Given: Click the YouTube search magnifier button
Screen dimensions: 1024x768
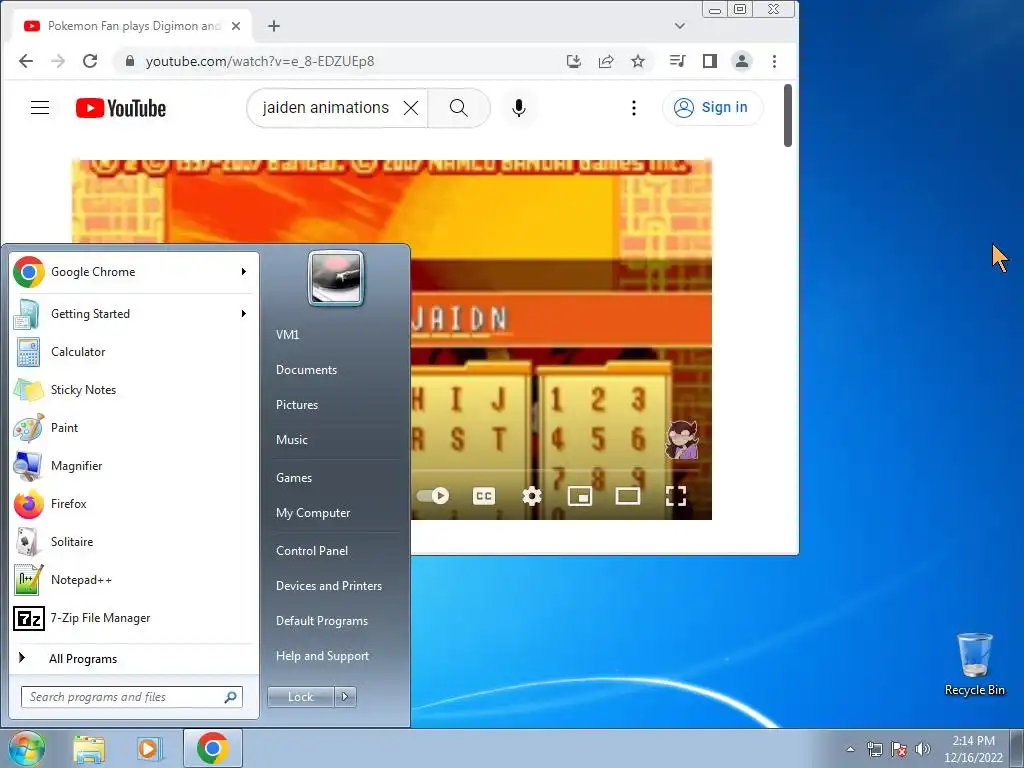Looking at the screenshot, I should point(458,108).
